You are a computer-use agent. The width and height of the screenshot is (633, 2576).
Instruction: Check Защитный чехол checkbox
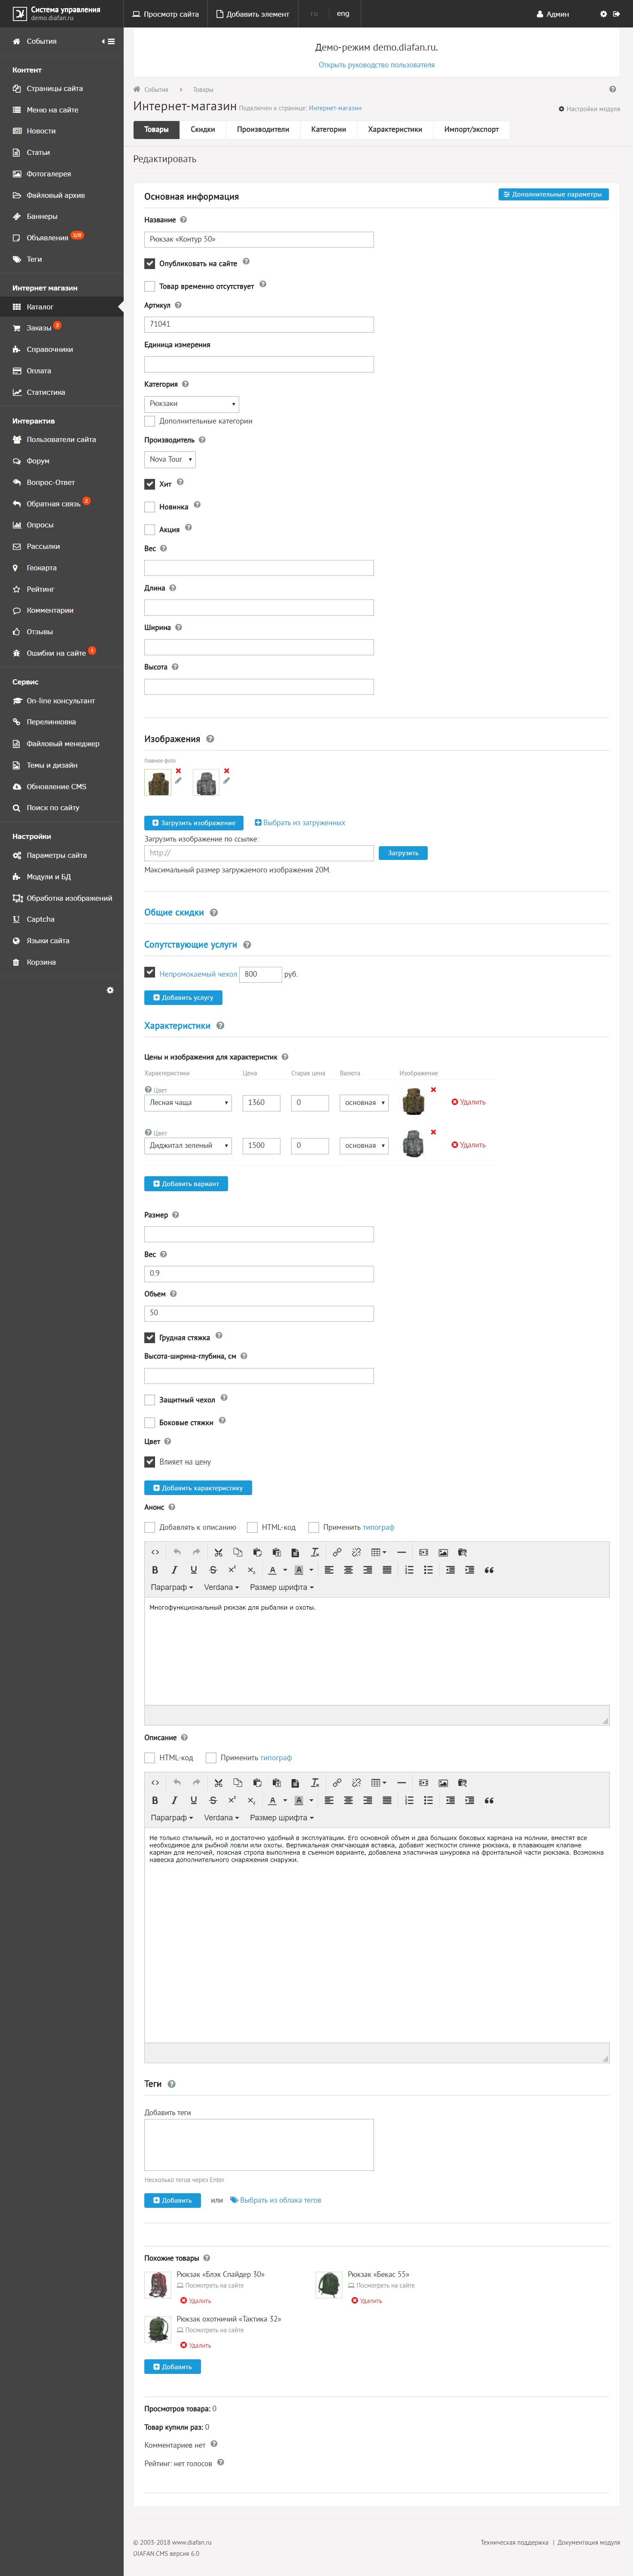(x=149, y=1400)
